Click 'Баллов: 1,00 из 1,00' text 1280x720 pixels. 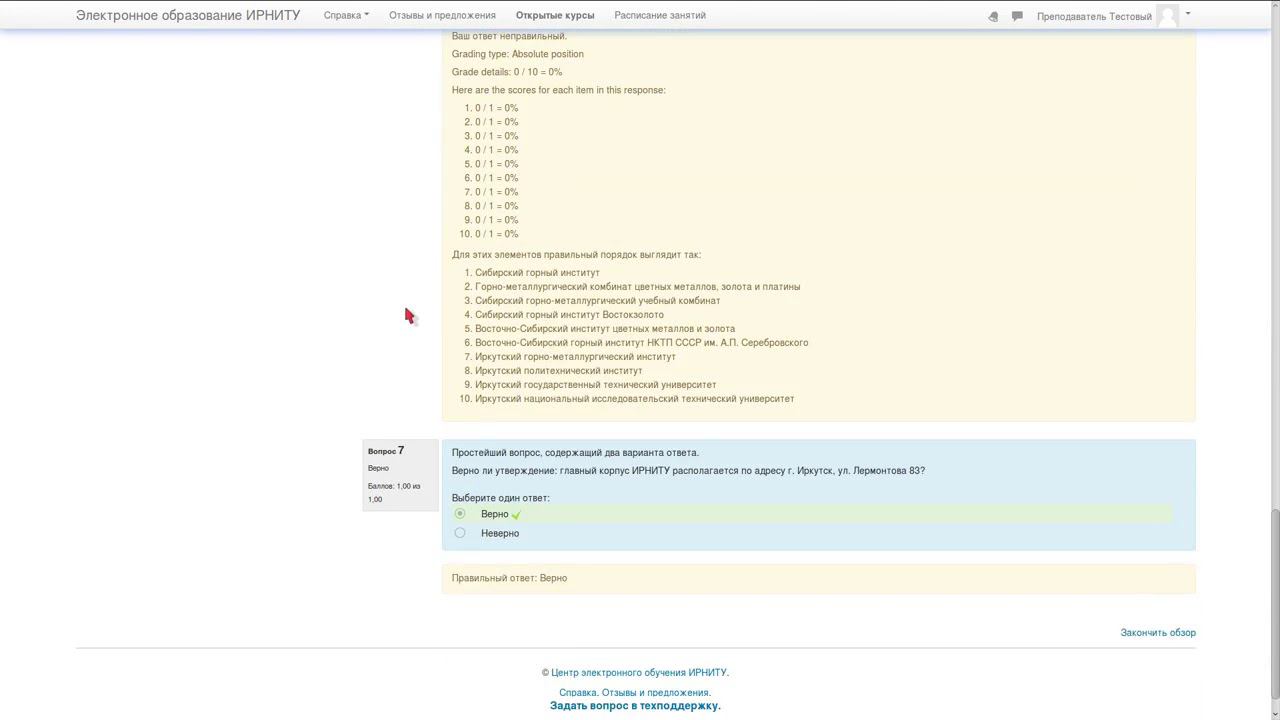[x=394, y=492]
